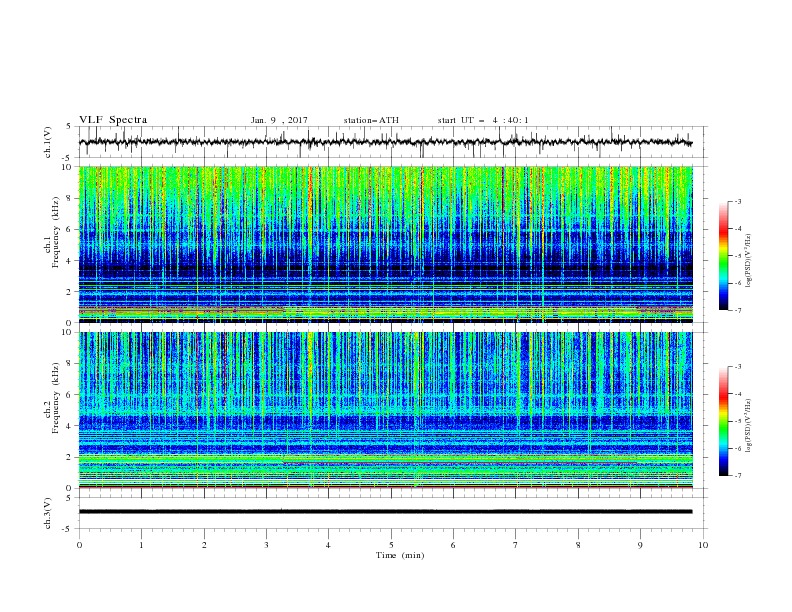Click the ch.1 voltage waveform trace
This screenshot has height=612, width=792.
click(x=385, y=142)
